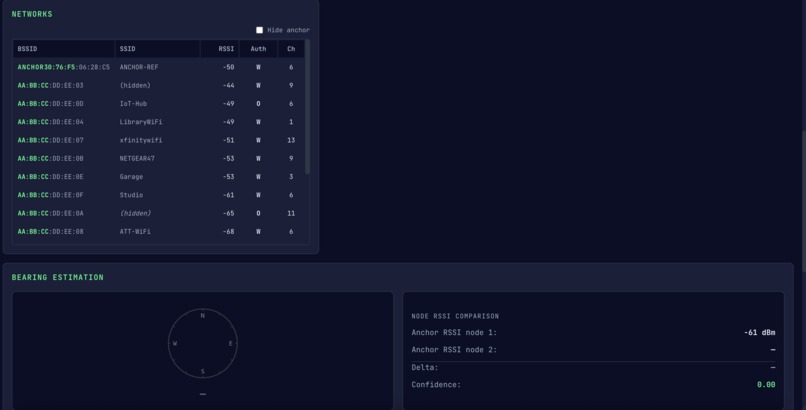Click BSSID AA:BB:CC:DD:EE:0D
806x410 pixels.
click(x=50, y=104)
